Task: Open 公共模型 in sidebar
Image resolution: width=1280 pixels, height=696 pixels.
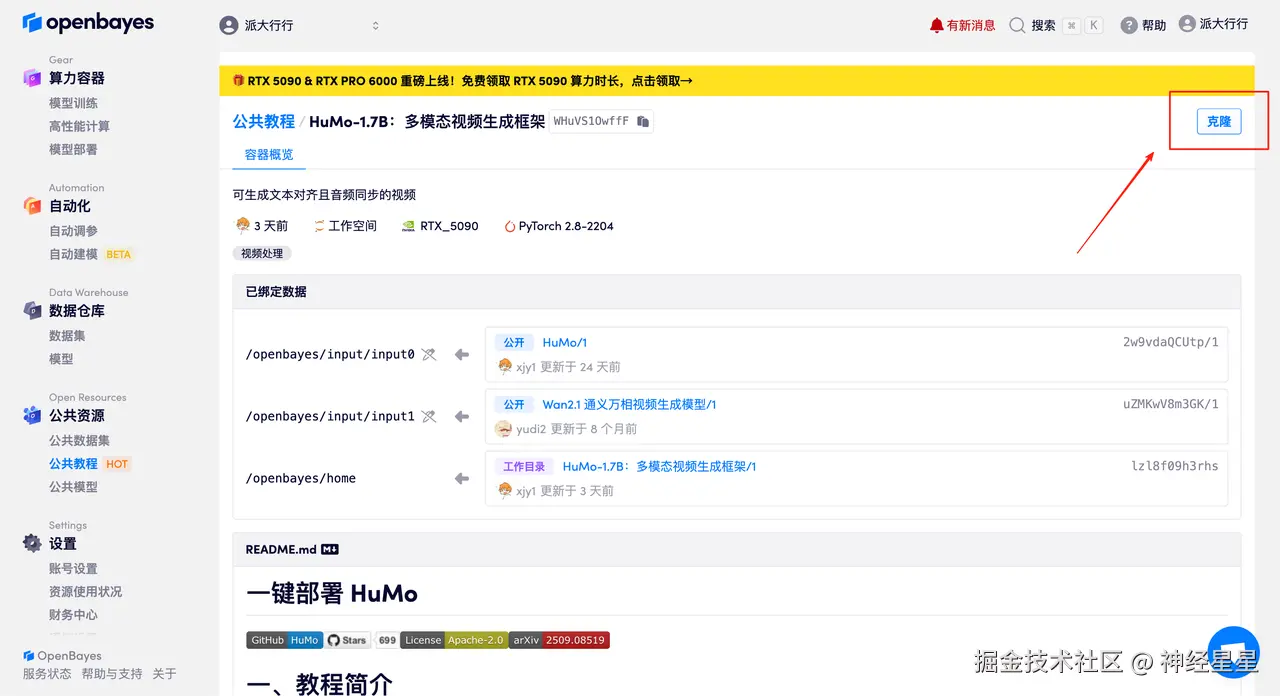Action: click(x=73, y=487)
